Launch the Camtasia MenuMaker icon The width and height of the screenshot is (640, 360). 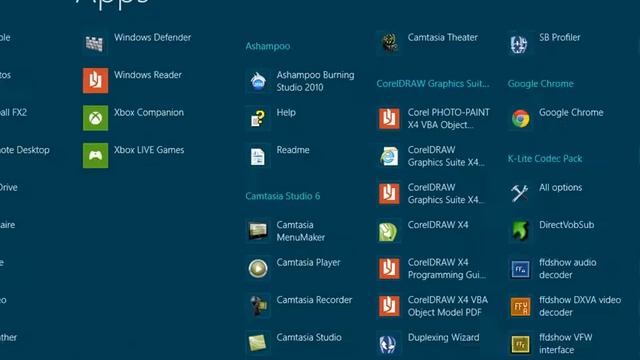pyautogui.click(x=258, y=231)
